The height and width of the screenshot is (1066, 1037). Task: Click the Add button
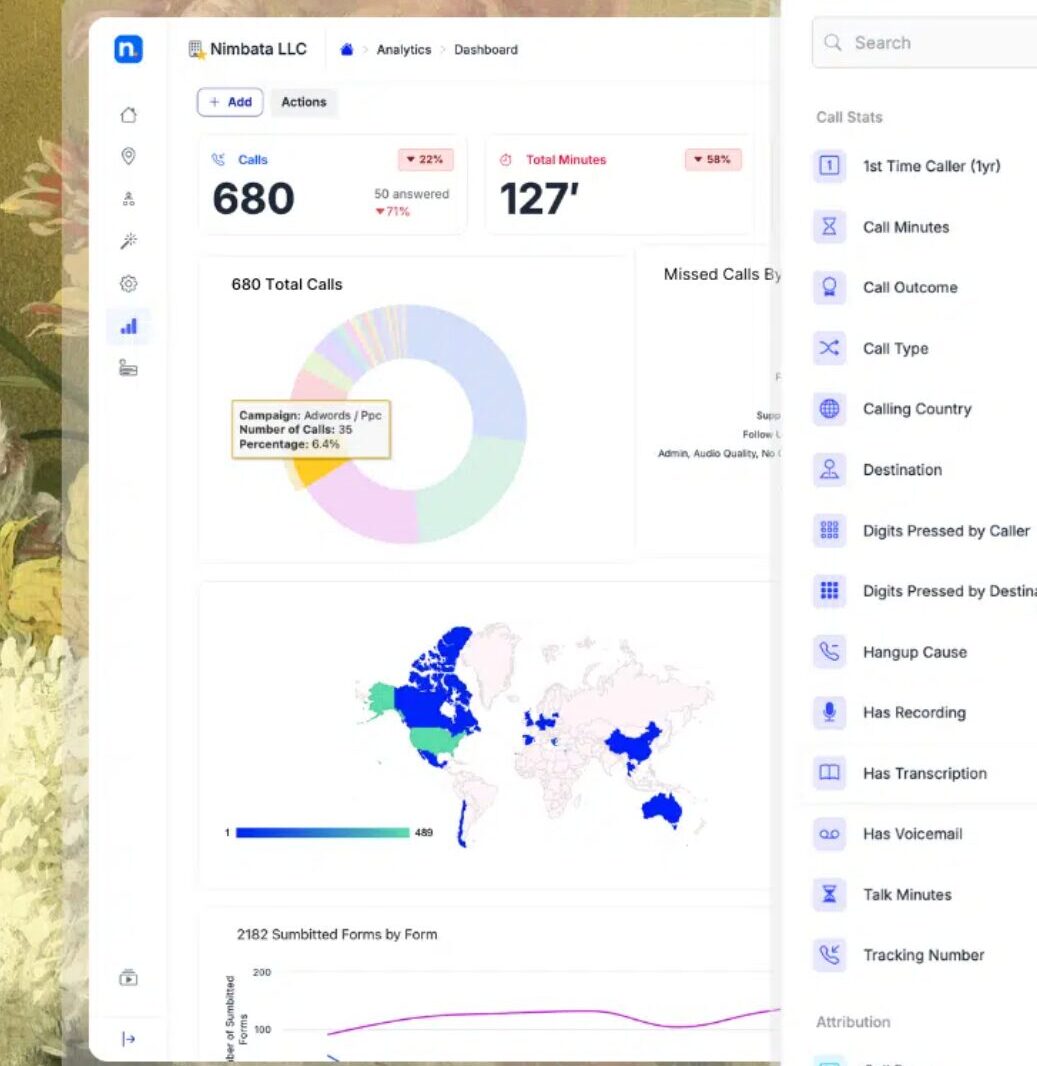pyautogui.click(x=230, y=102)
